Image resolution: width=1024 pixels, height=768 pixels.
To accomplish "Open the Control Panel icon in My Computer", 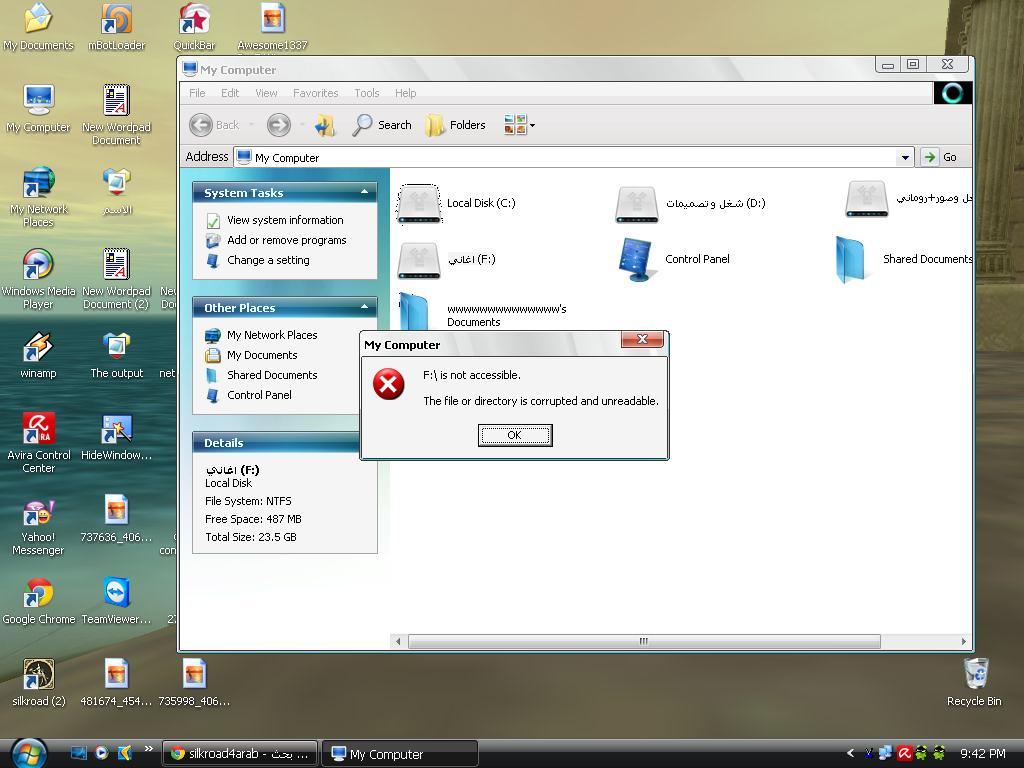I will [635, 260].
